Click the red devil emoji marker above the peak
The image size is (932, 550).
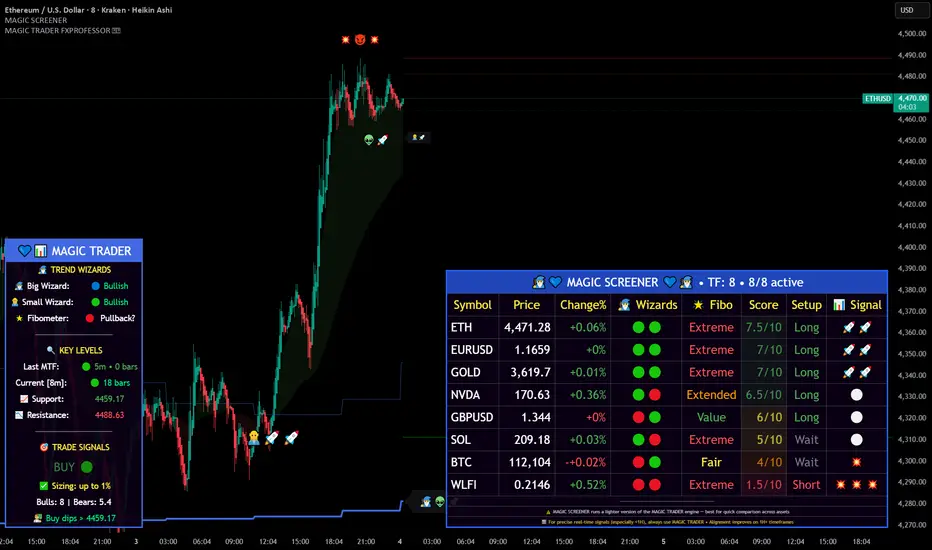(x=360, y=39)
